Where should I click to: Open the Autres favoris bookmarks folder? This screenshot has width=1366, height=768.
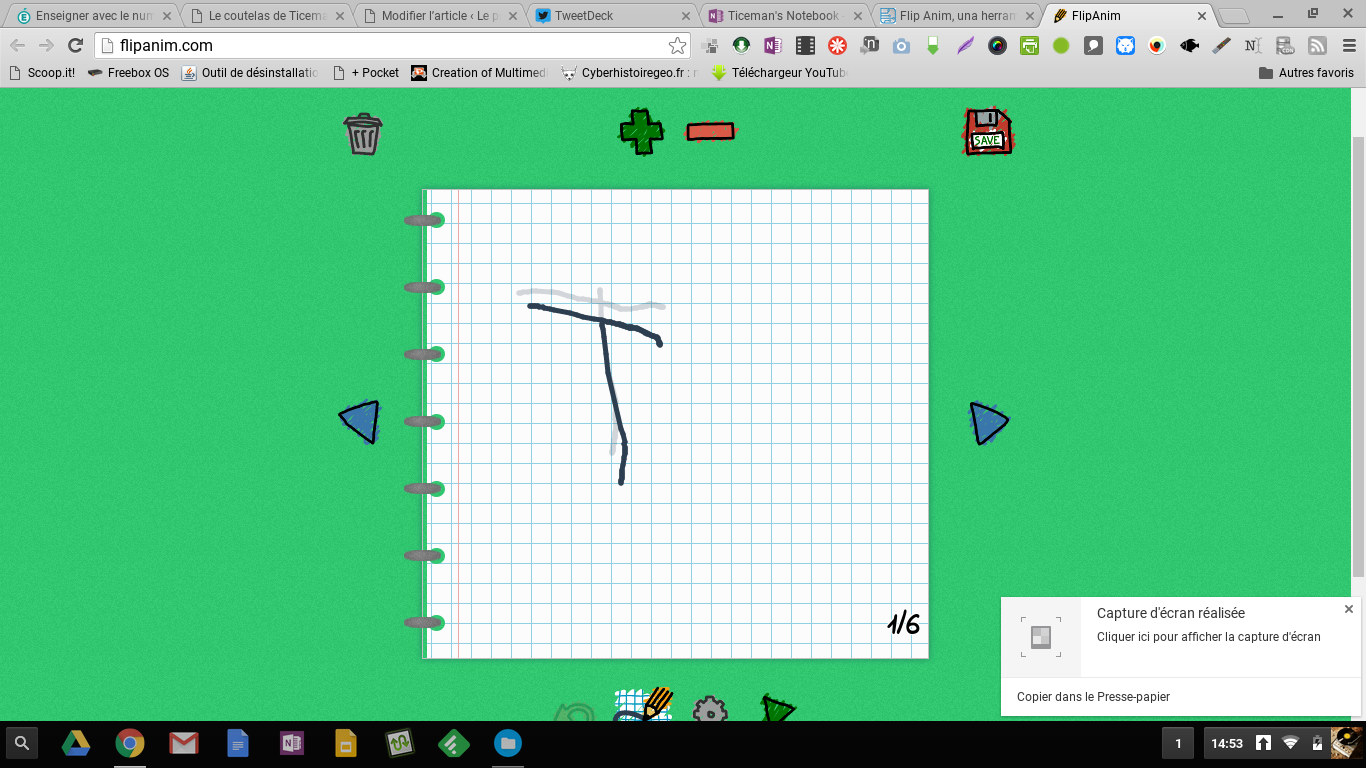[1306, 73]
